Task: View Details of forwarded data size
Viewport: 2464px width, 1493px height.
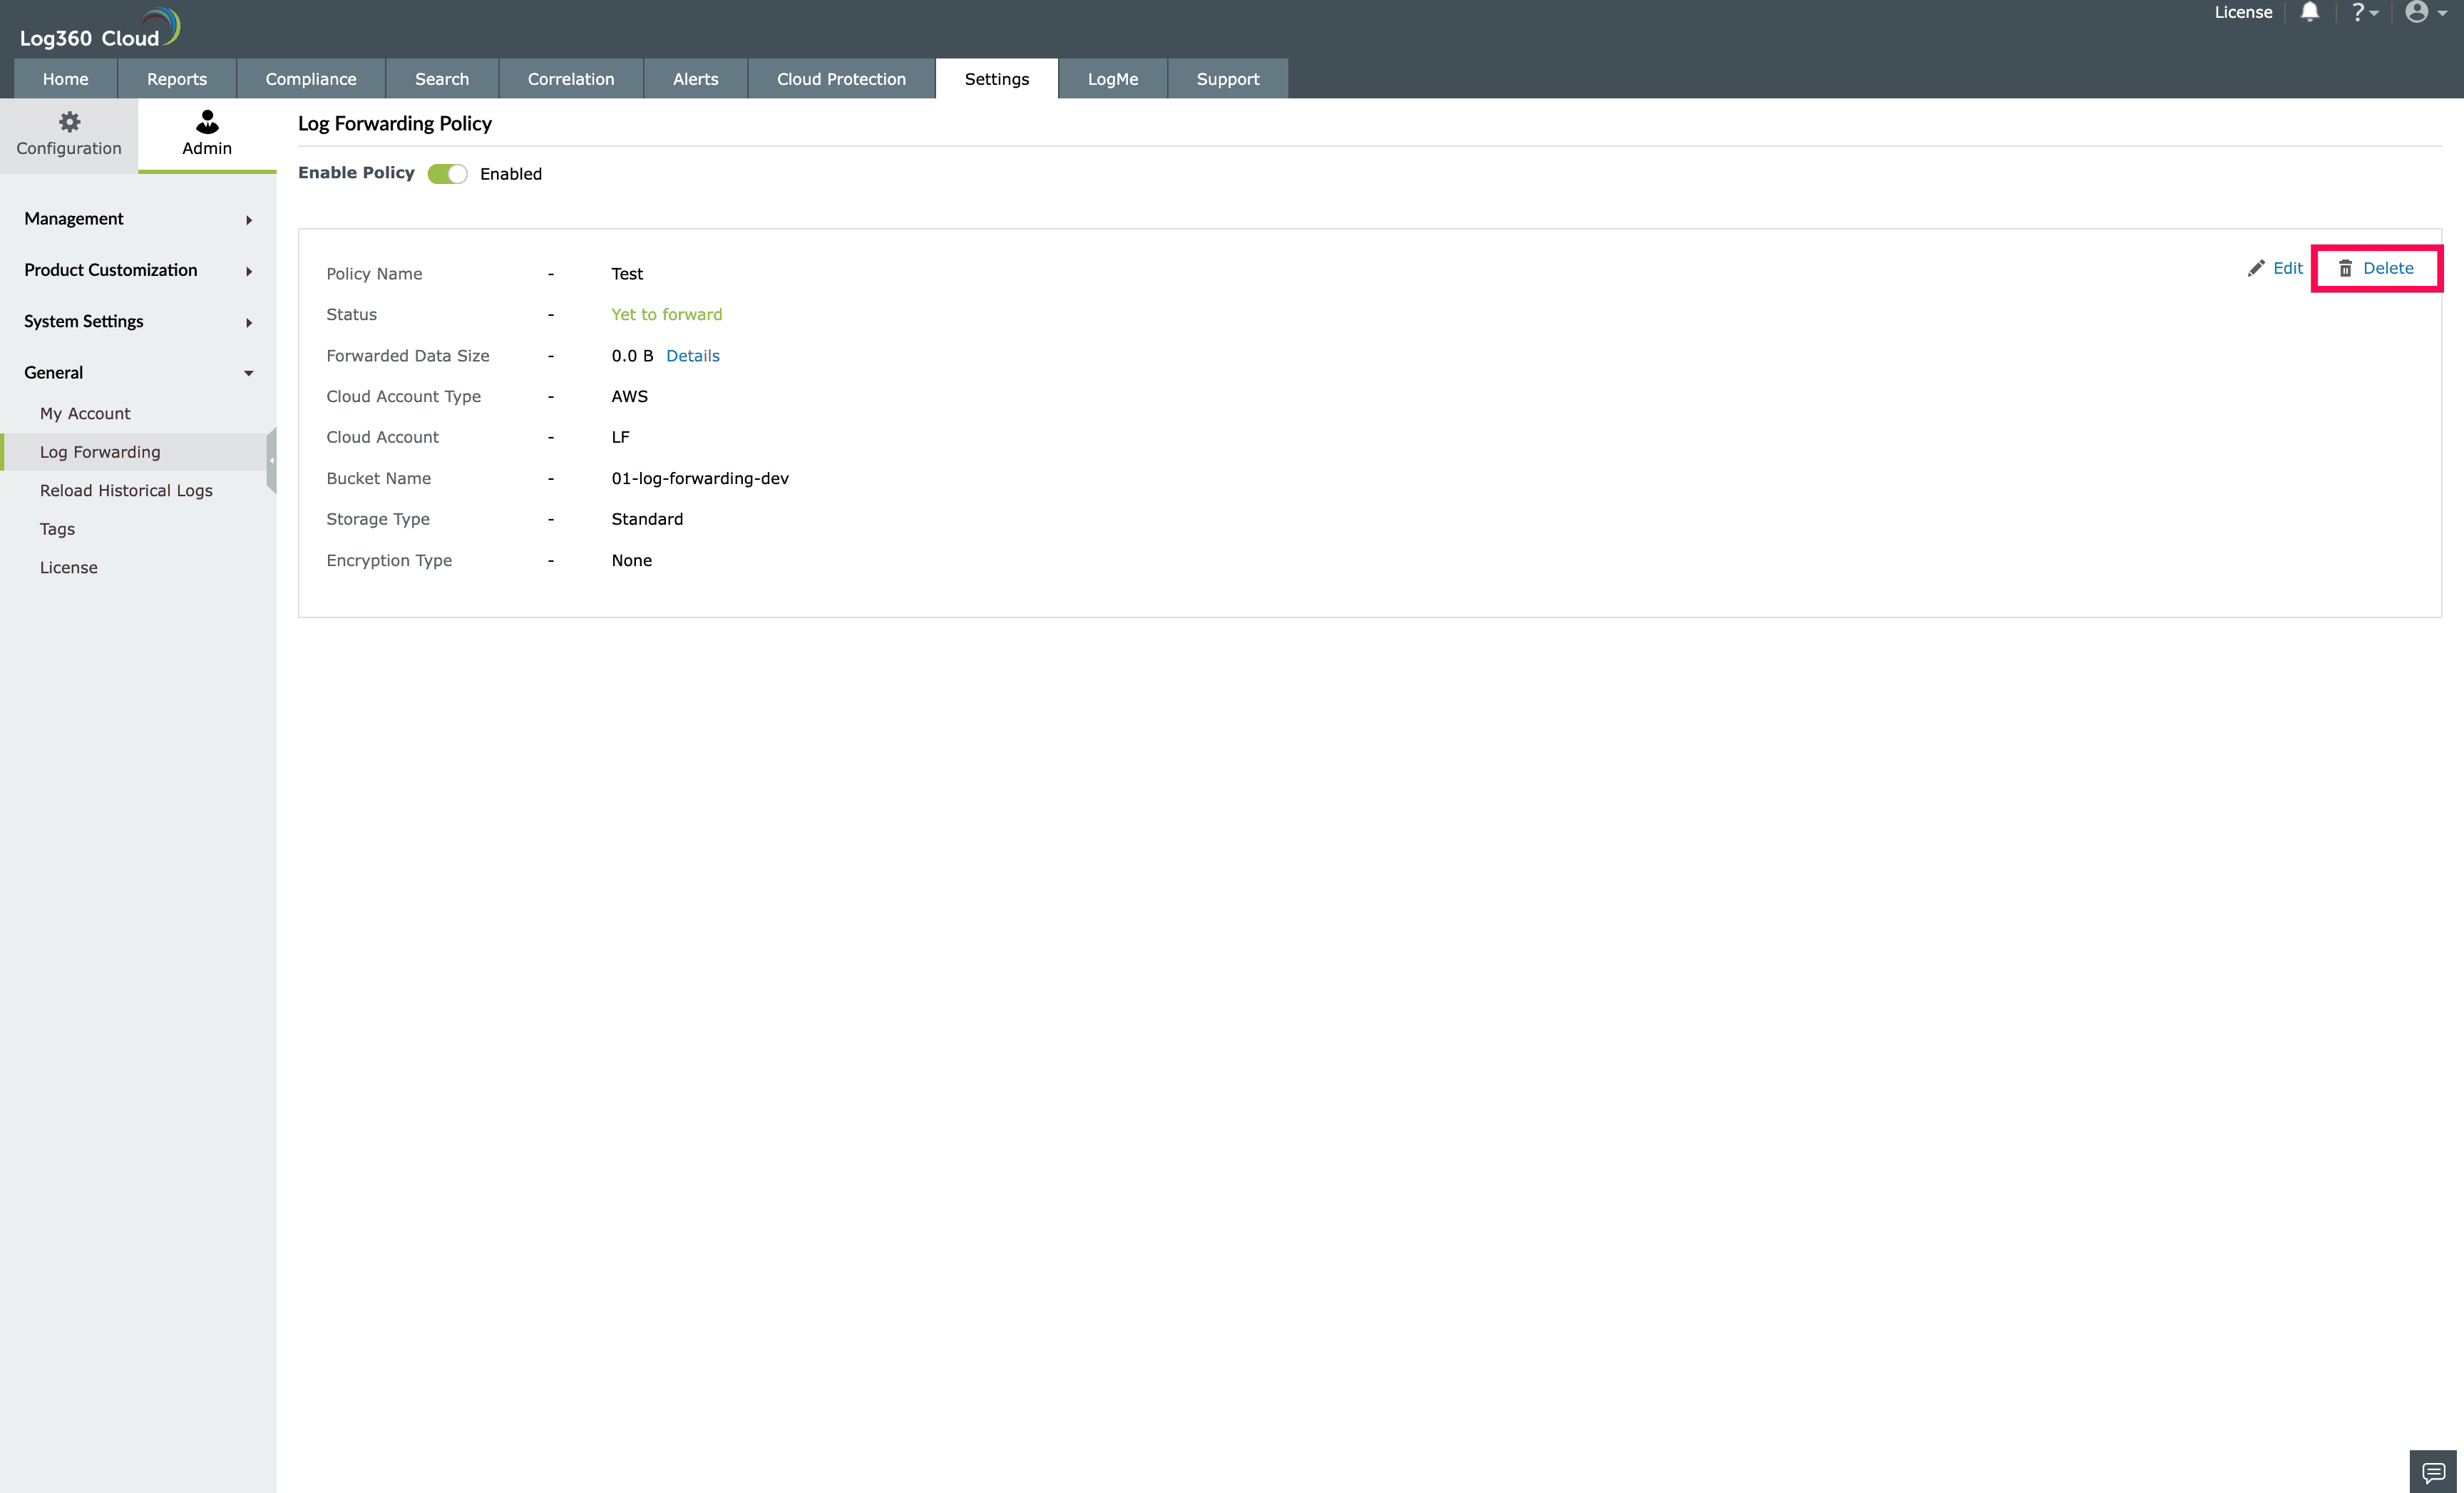Action: [x=692, y=355]
